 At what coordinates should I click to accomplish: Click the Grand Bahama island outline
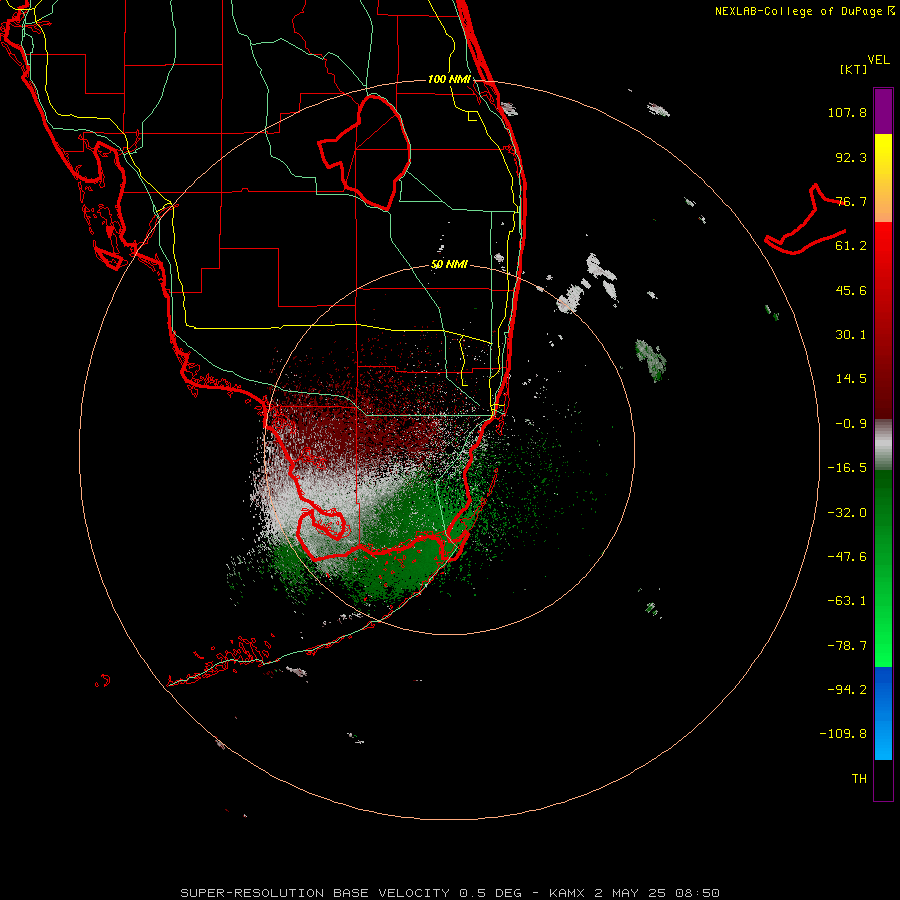coord(805,220)
